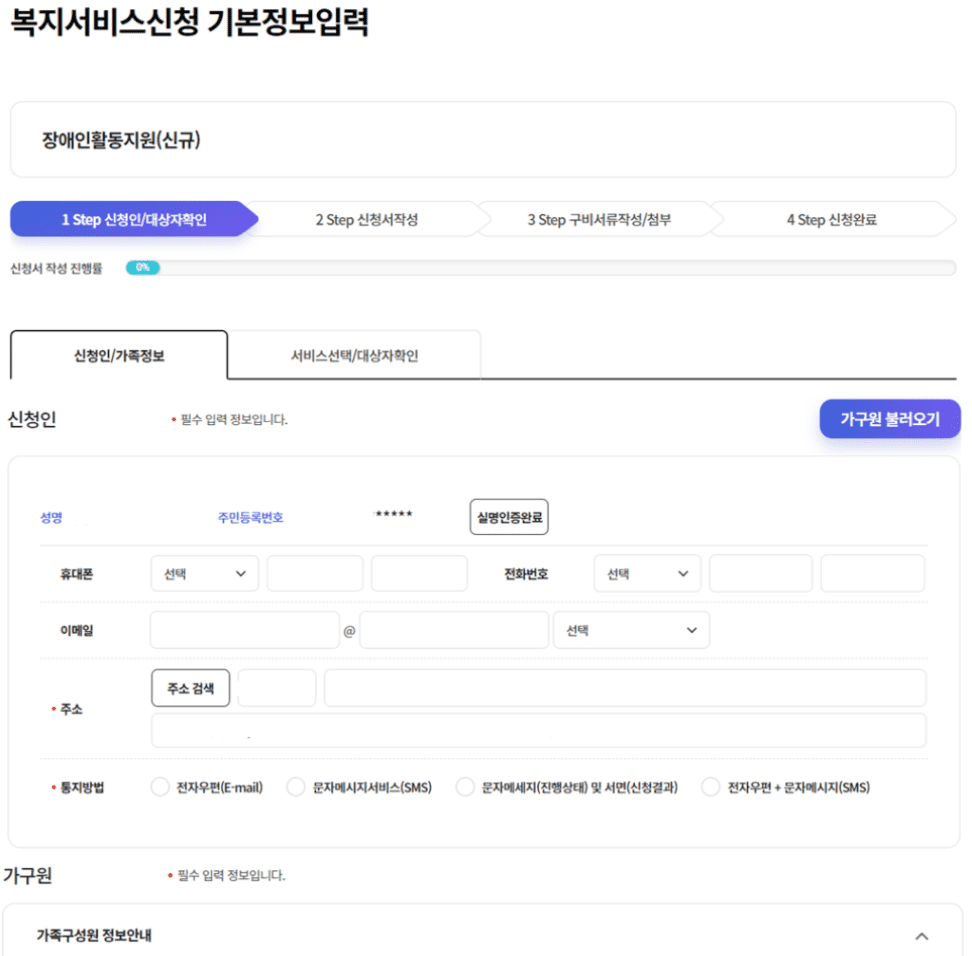Click the first 휴대폰 number input field
972x956 pixels.
[314, 573]
